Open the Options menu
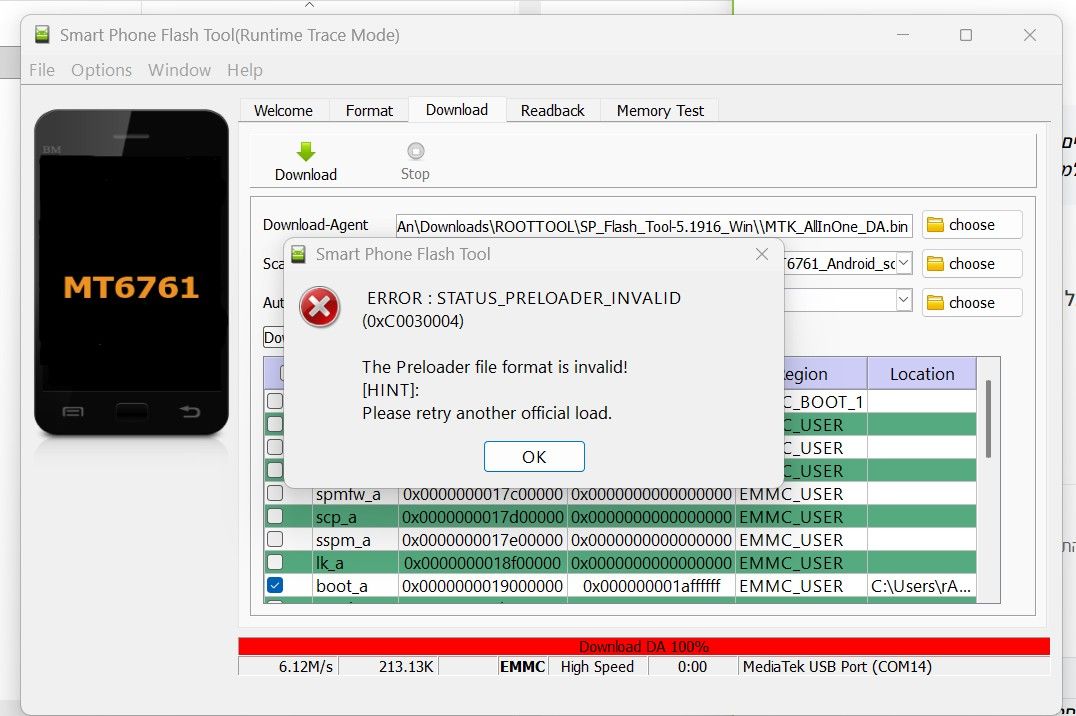This screenshot has height=716, width=1076. pyautogui.click(x=101, y=70)
